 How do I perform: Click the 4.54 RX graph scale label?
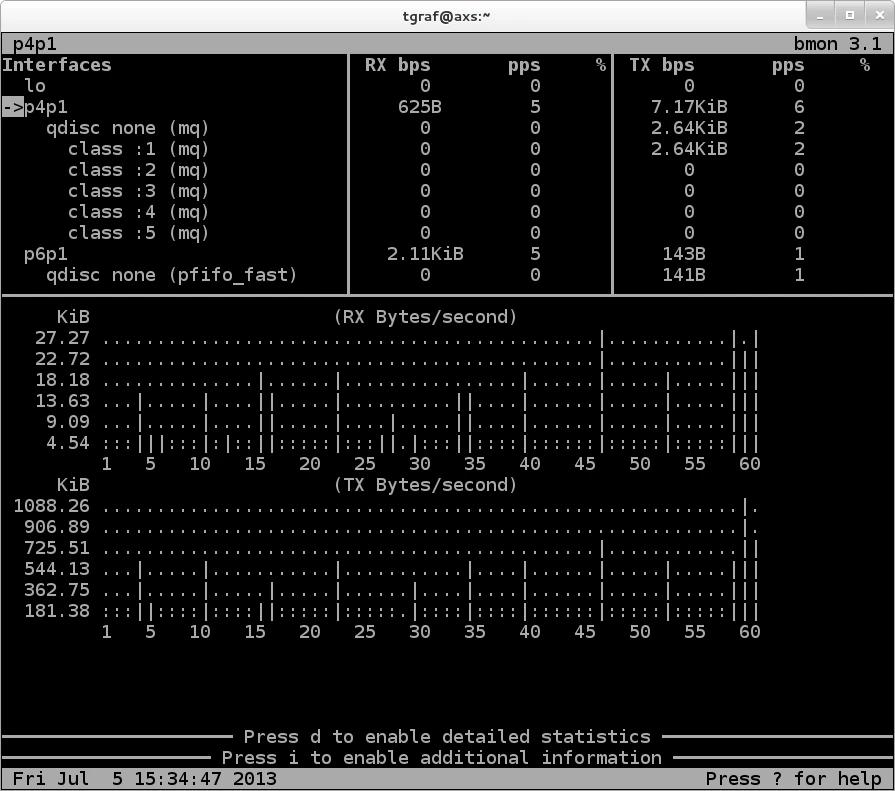click(68, 443)
